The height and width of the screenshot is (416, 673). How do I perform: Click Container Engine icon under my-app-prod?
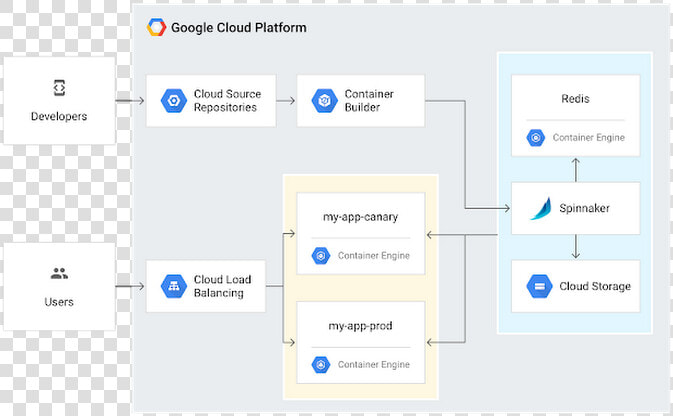321,365
